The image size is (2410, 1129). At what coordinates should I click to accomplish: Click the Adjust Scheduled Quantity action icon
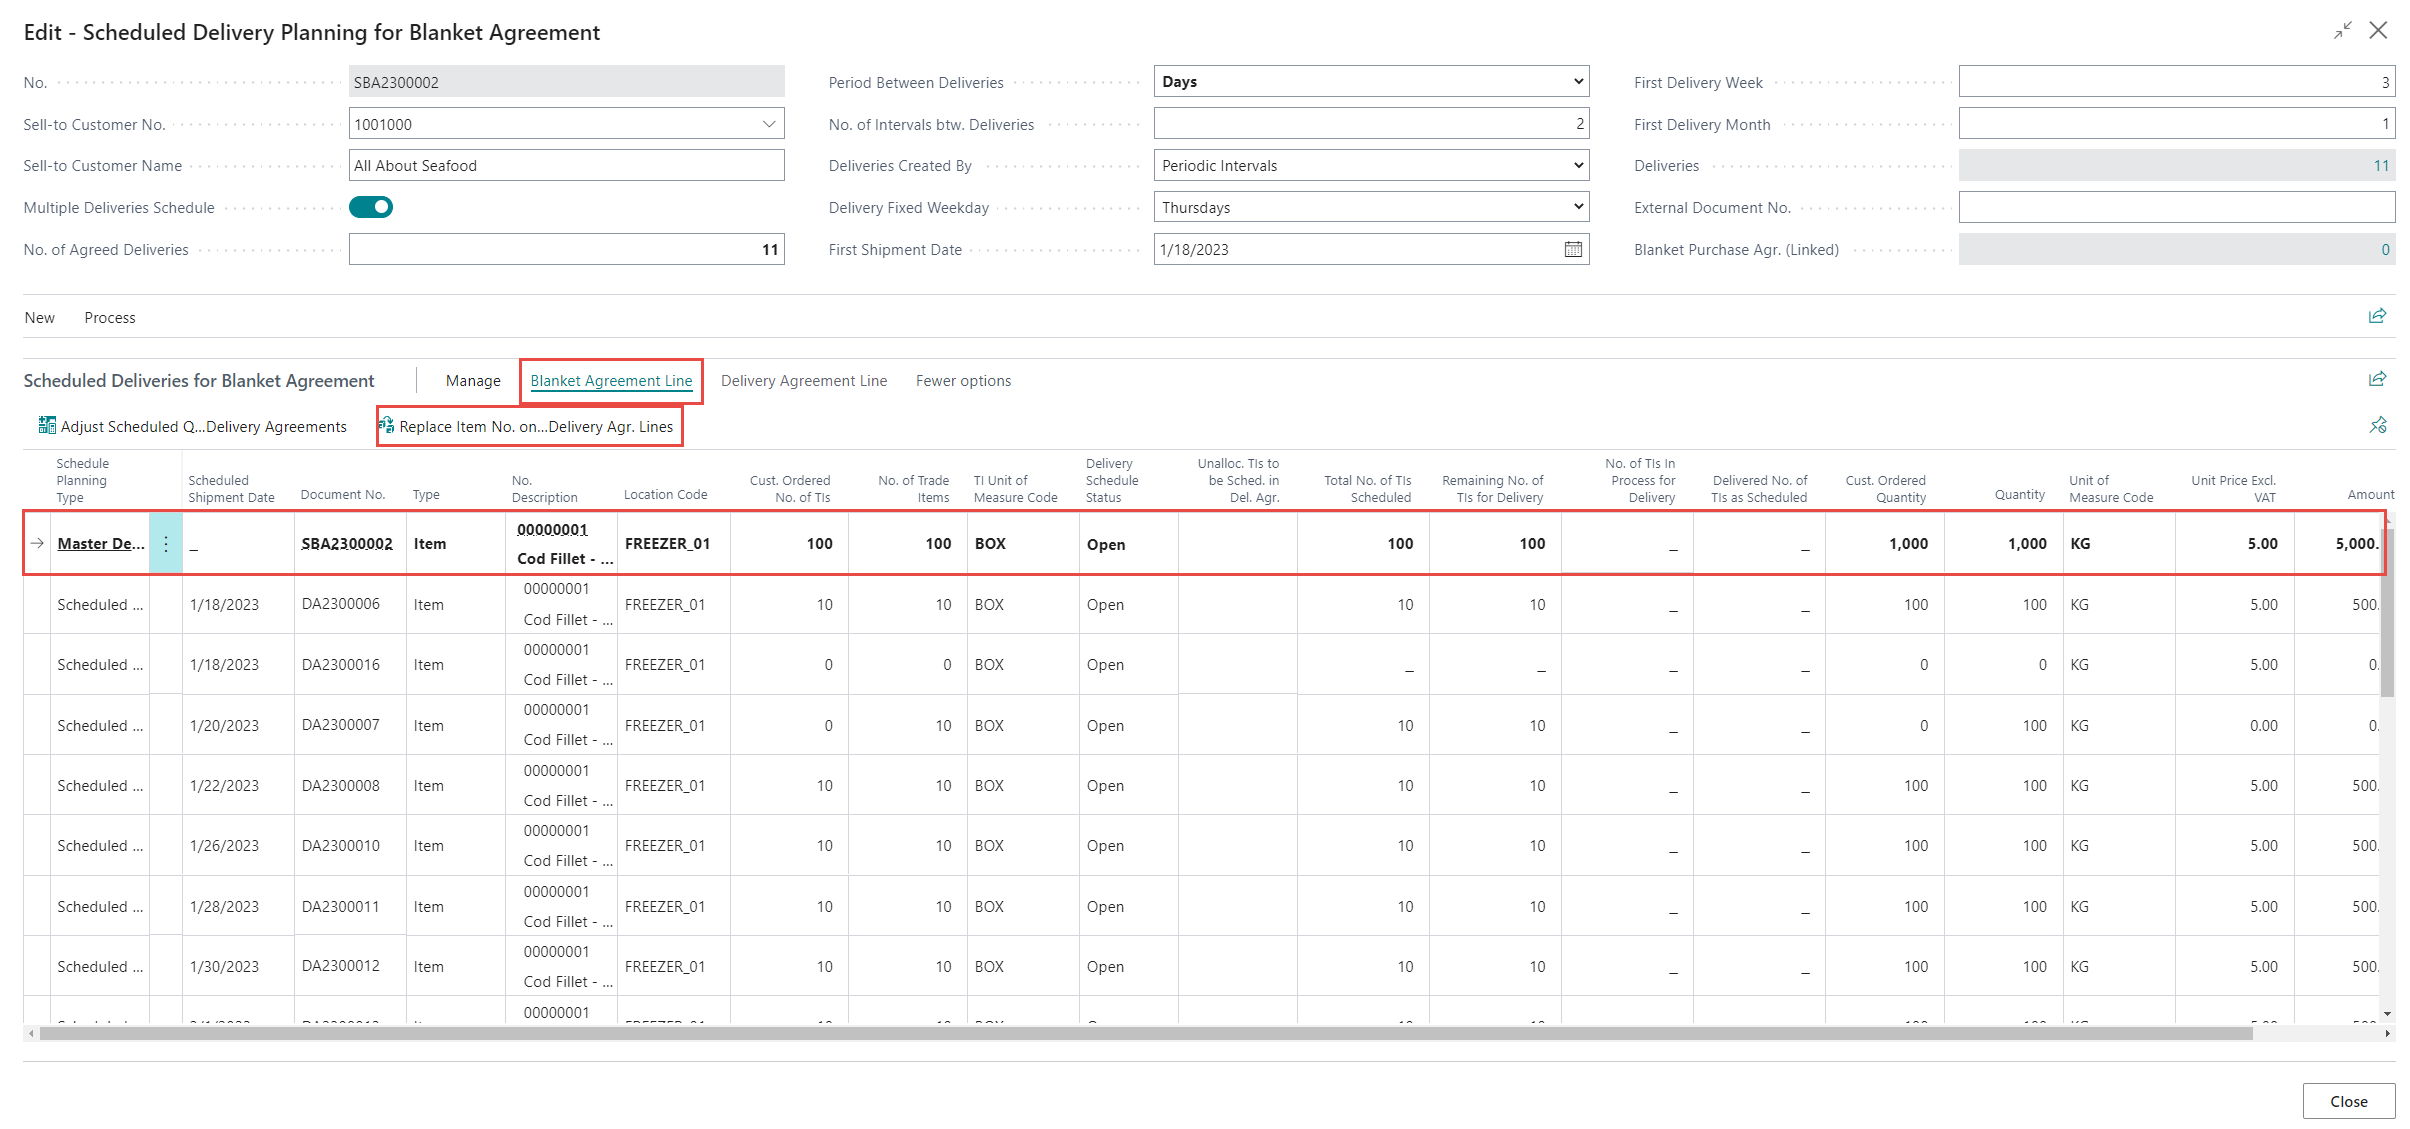(46, 426)
